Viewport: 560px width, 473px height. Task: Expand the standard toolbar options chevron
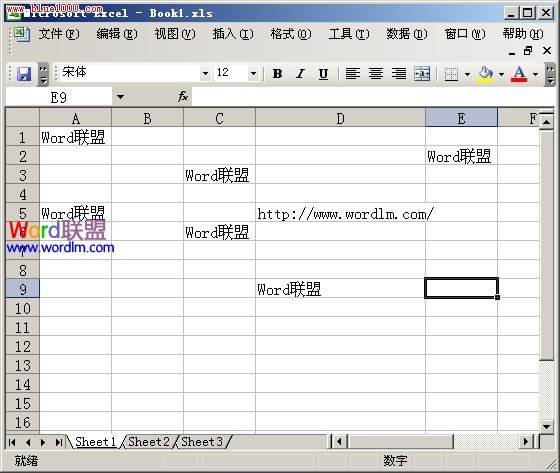pos(43,74)
